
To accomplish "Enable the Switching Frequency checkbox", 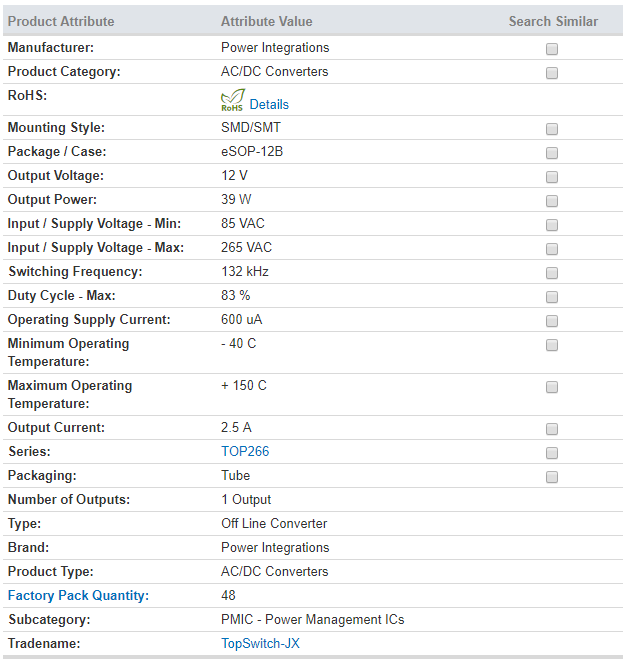I will pyautogui.click(x=552, y=273).
